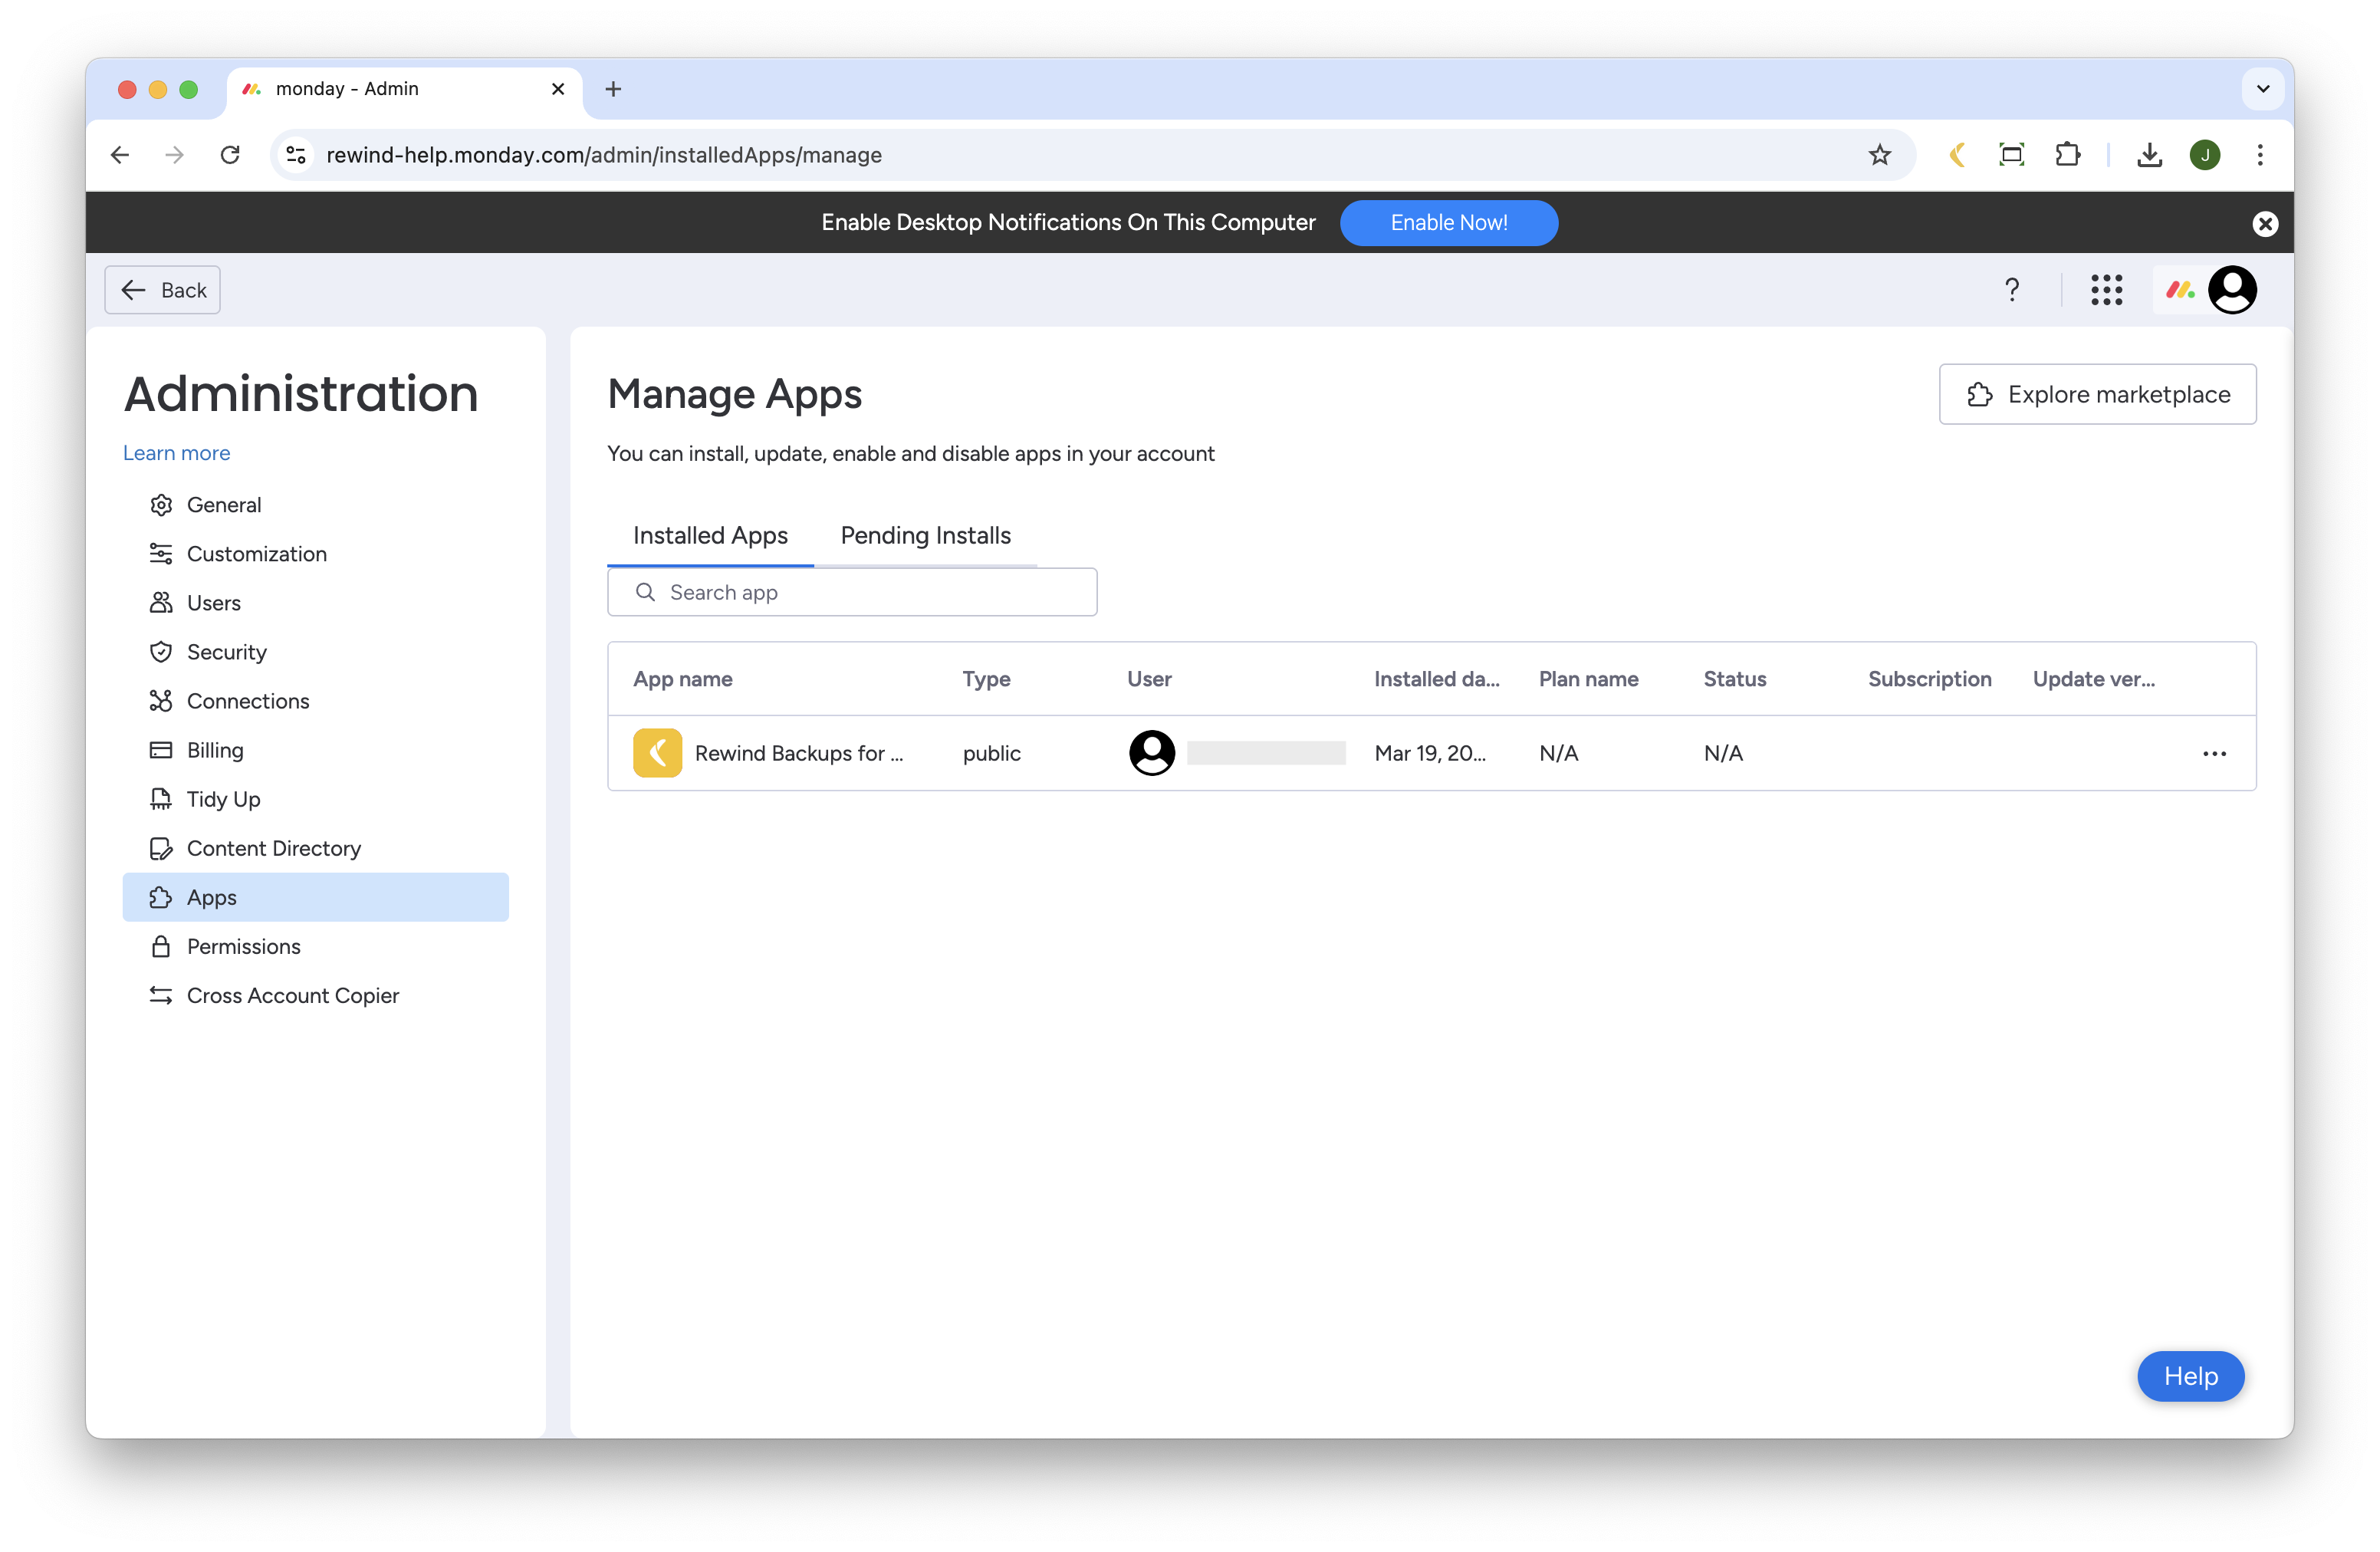Open Customization settings

click(x=315, y=554)
